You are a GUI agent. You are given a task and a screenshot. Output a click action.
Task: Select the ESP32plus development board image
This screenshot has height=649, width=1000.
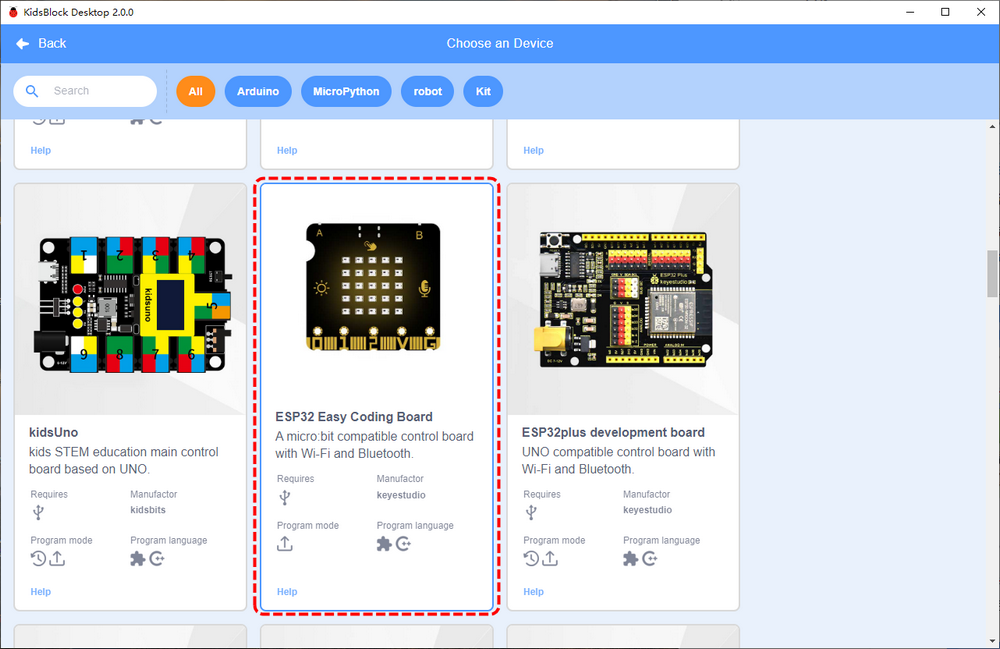[622, 299]
